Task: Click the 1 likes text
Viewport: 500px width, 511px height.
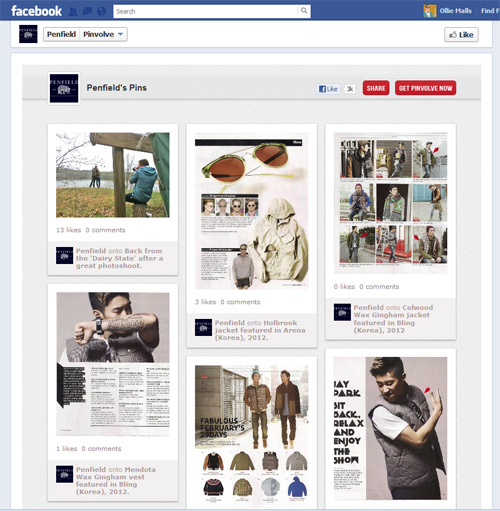Action: 67,449
